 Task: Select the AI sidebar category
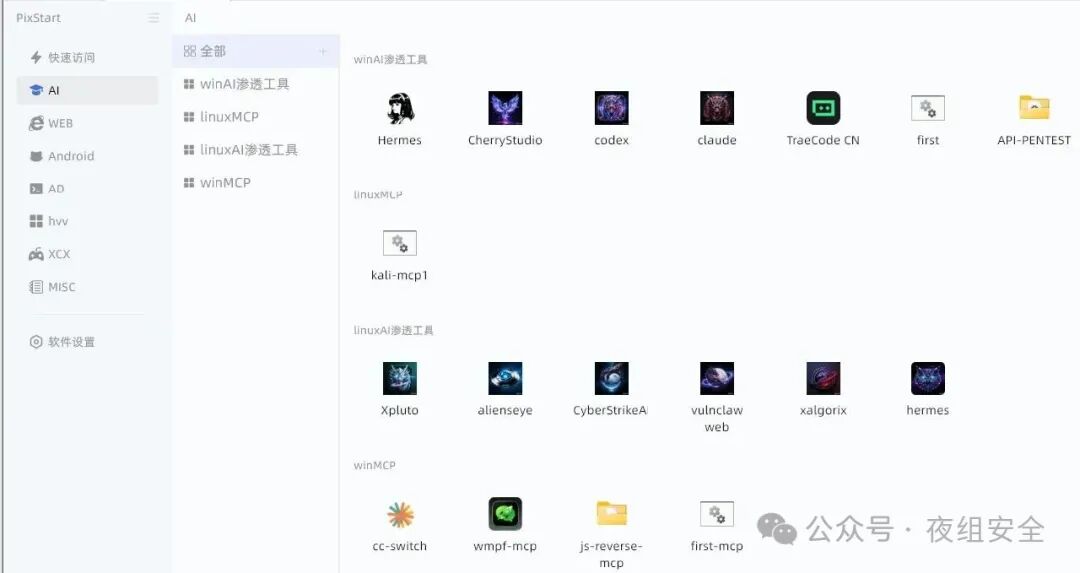[87, 90]
